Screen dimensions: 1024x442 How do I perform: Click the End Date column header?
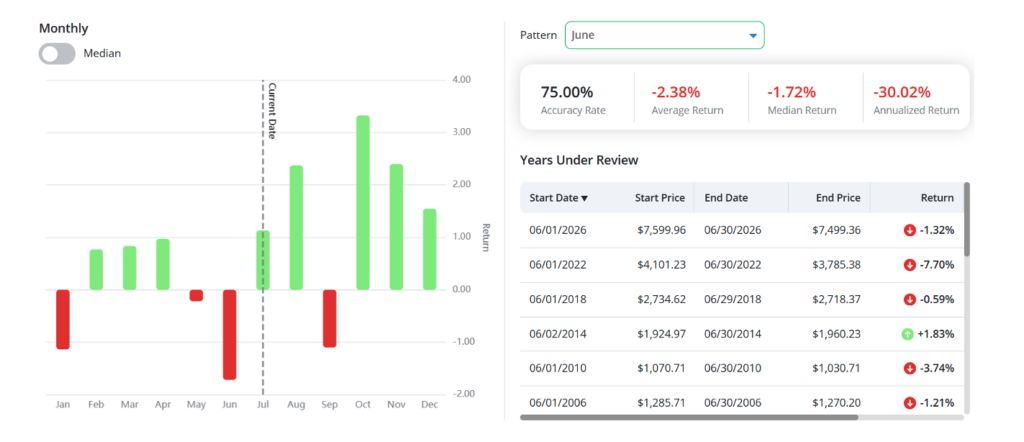point(726,198)
